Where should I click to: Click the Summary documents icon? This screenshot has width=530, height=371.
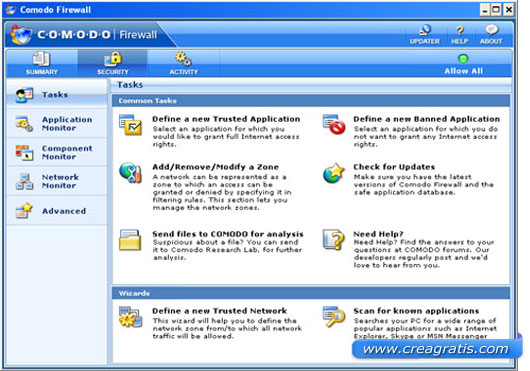tap(42, 59)
